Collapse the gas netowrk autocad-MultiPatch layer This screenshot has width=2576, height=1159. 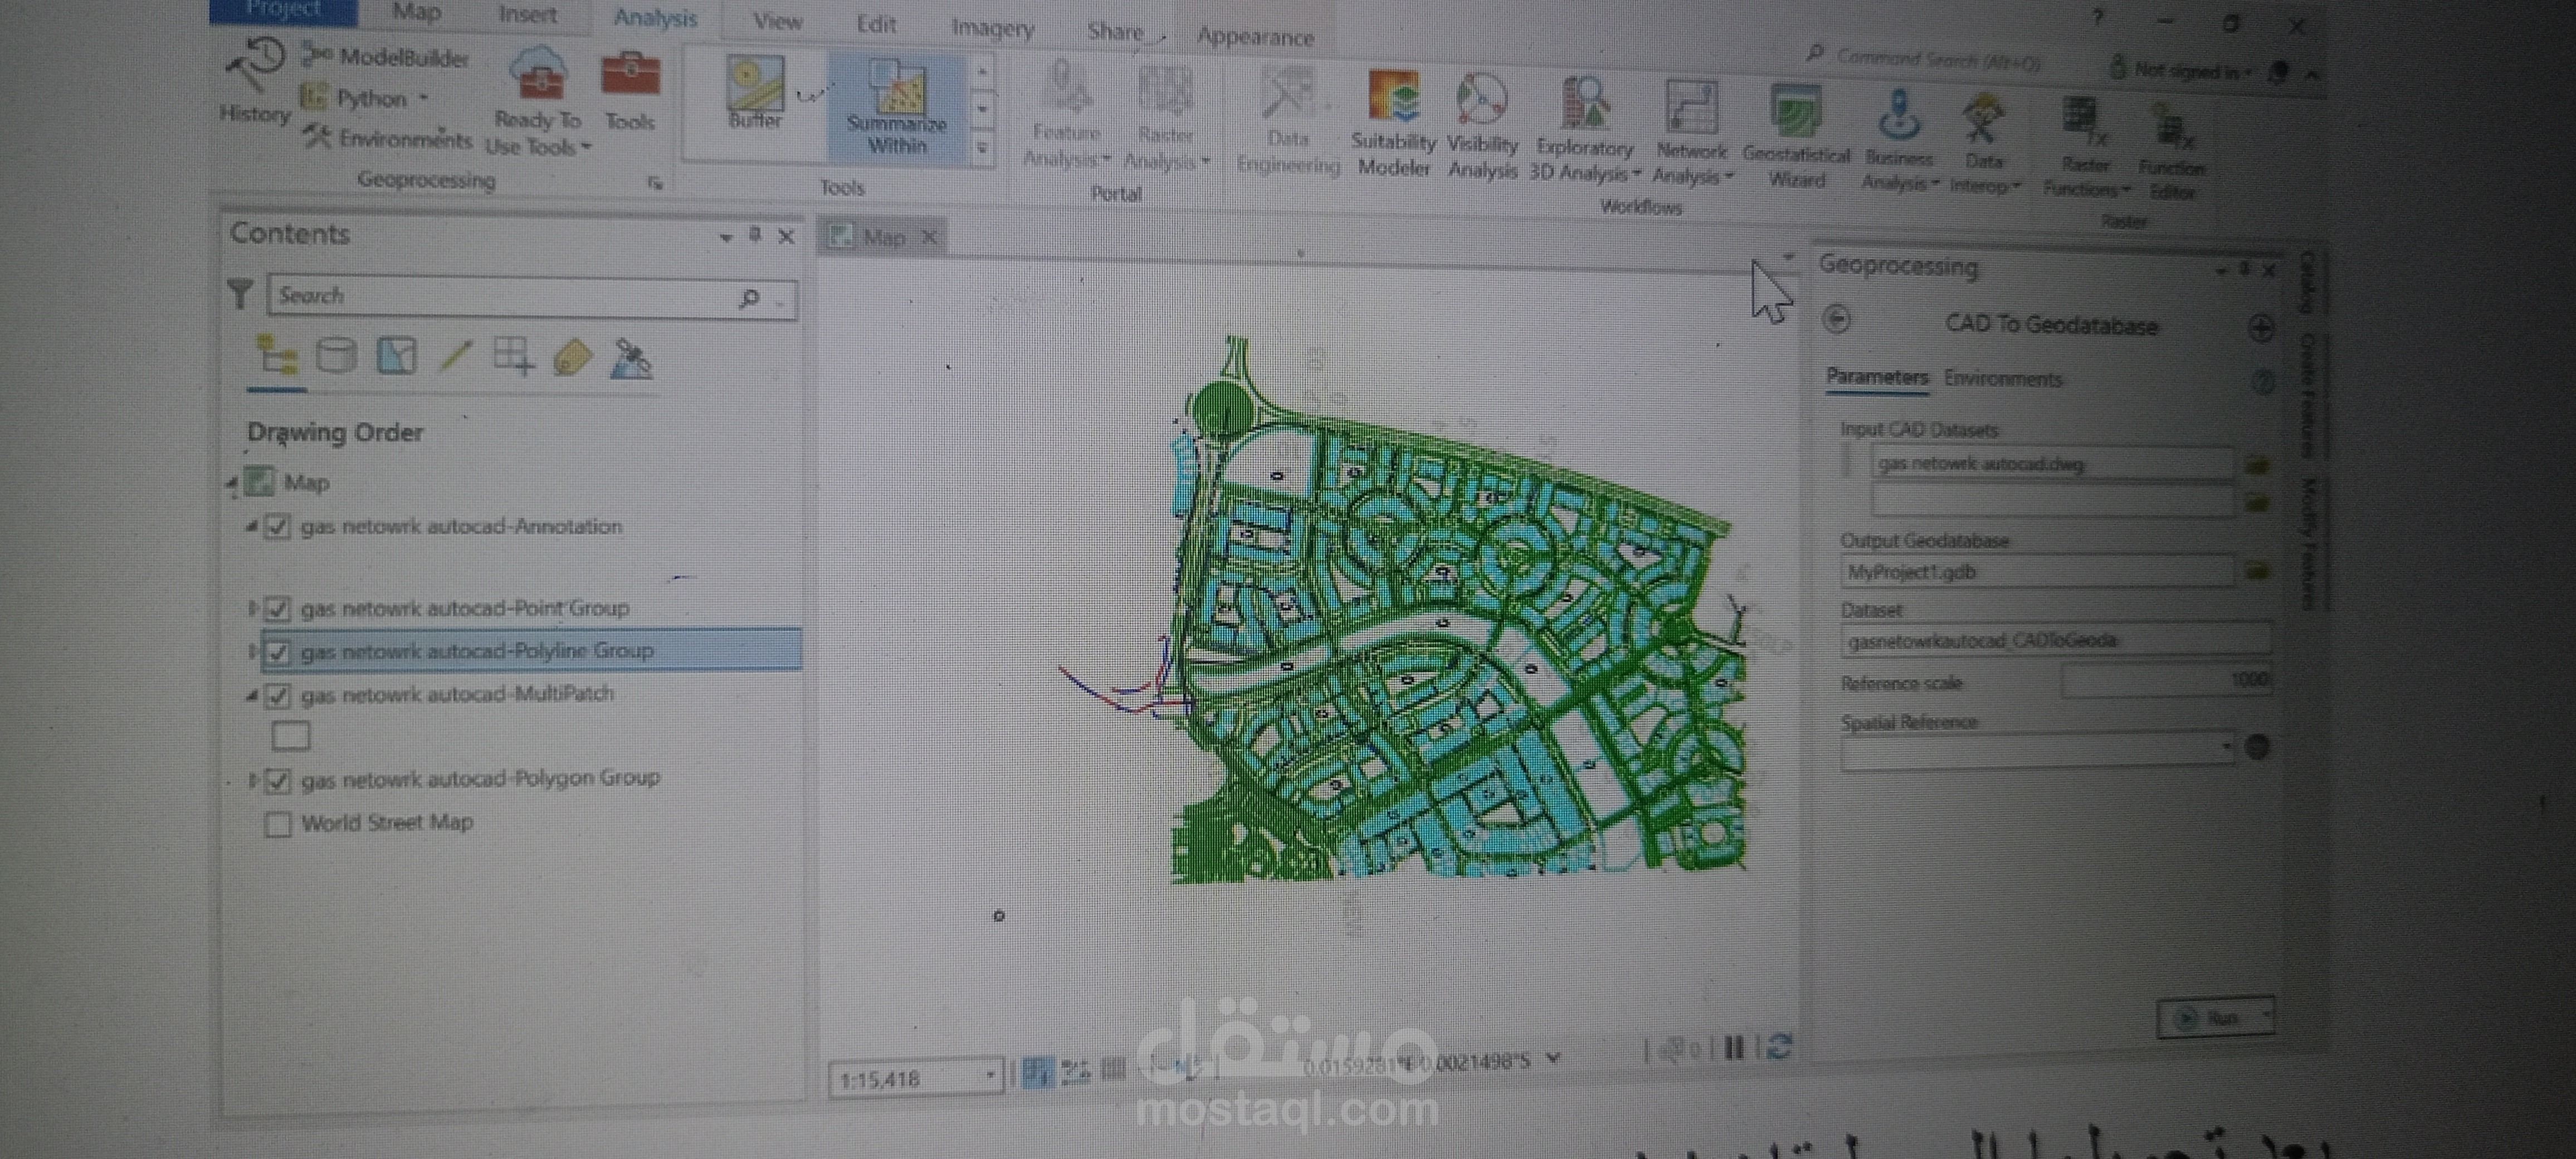pos(252,694)
